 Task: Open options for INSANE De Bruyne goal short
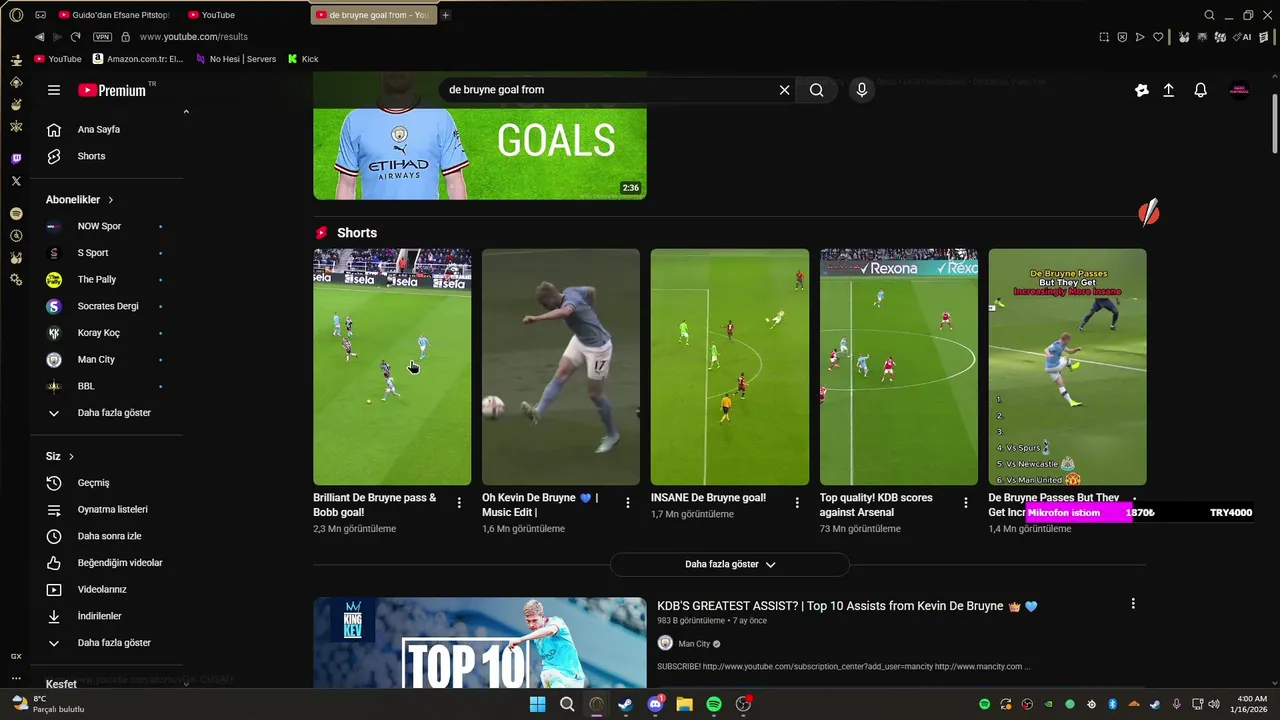(x=797, y=503)
